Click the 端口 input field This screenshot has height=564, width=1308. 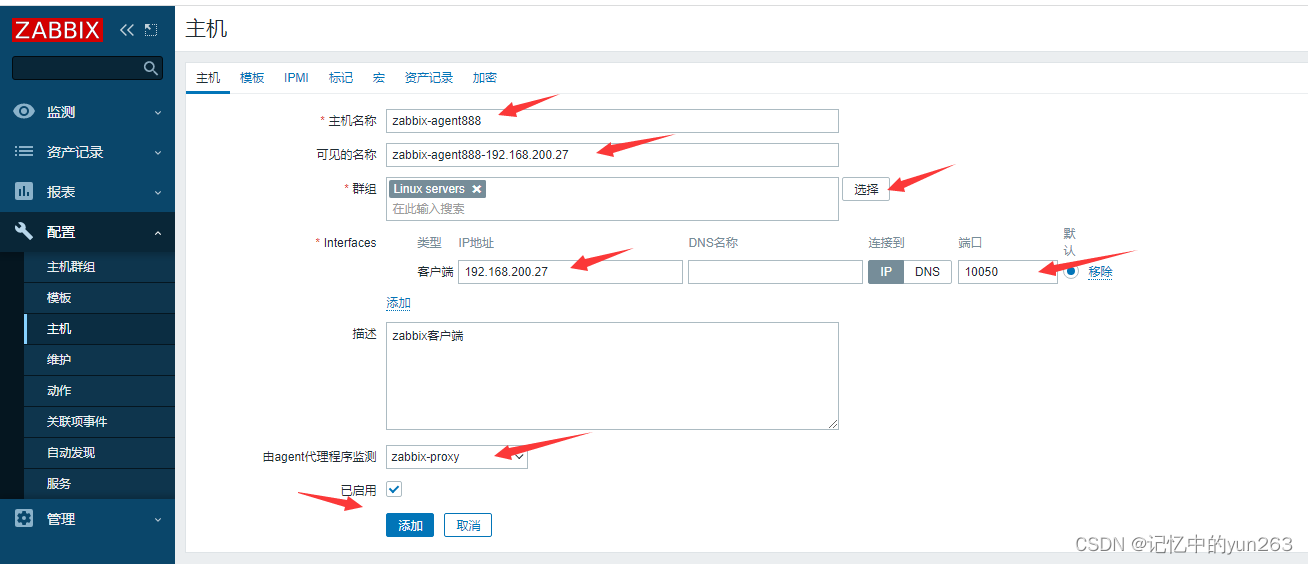(x=1007, y=272)
